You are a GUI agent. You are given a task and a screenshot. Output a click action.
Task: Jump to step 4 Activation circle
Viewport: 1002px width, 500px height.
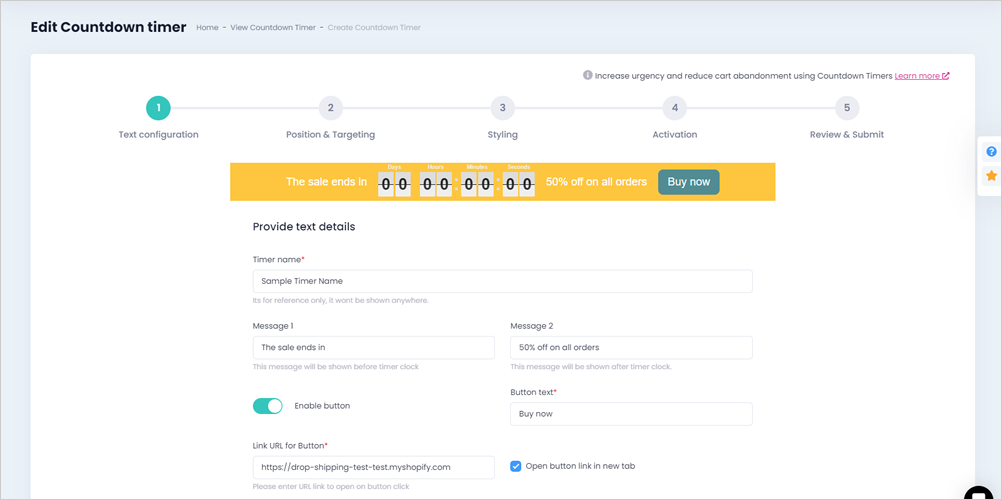click(x=675, y=108)
